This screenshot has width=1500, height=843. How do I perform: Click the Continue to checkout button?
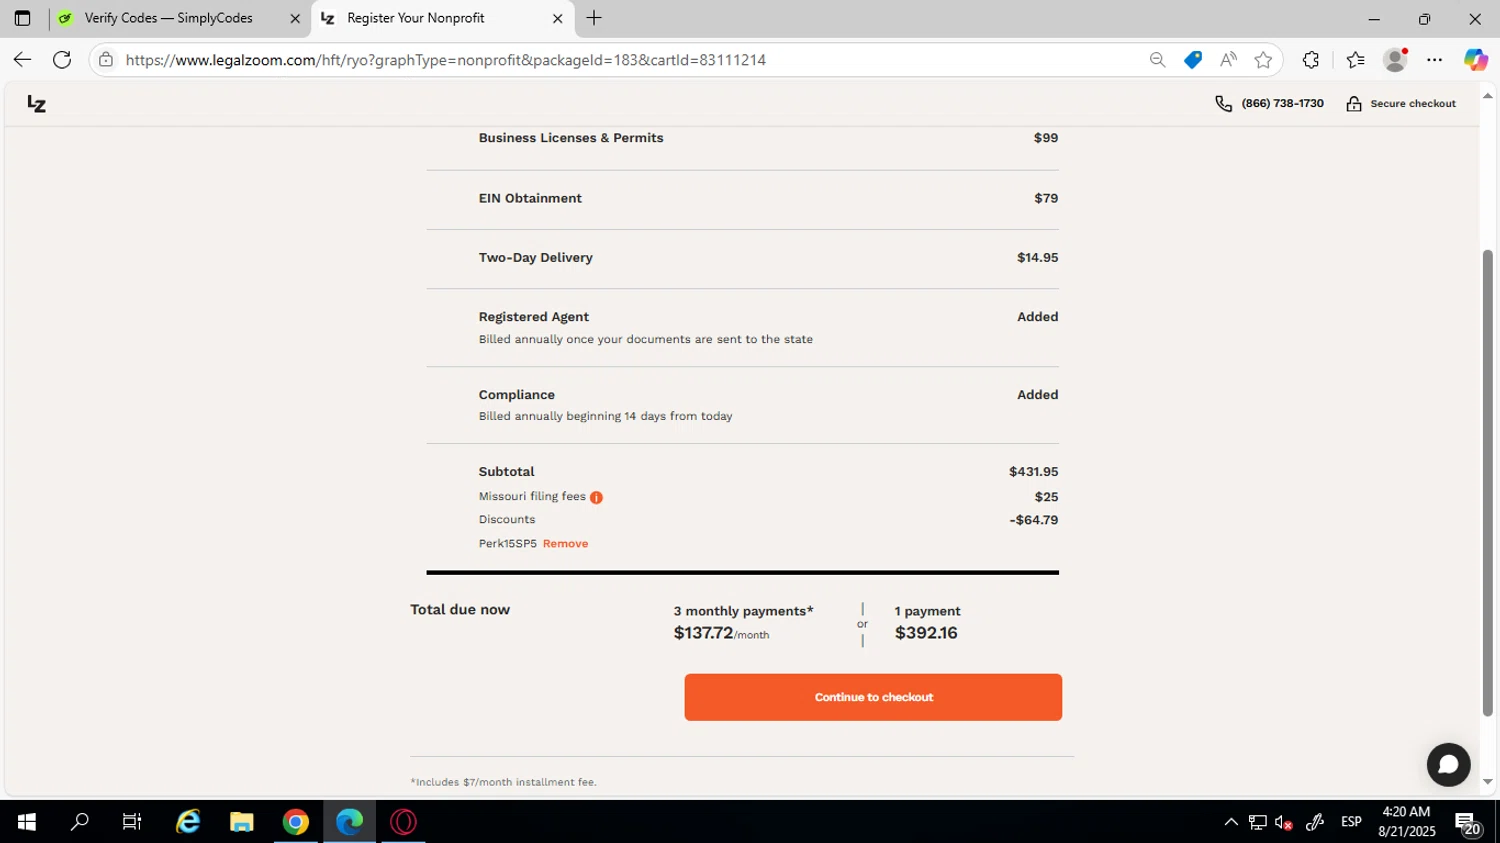[873, 697]
